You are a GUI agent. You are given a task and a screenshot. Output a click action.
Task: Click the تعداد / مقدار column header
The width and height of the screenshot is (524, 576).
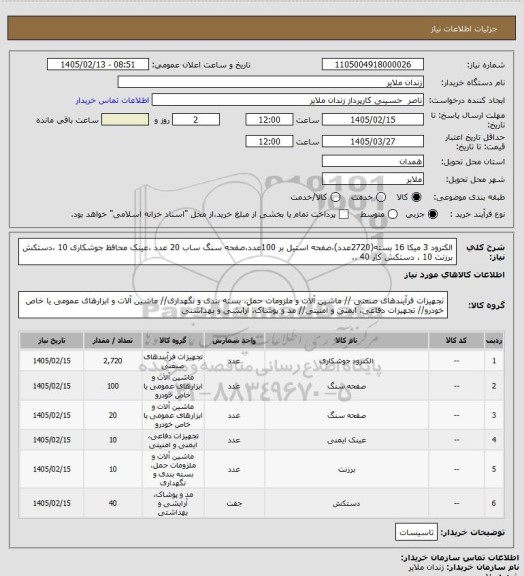(x=113, y=341)
